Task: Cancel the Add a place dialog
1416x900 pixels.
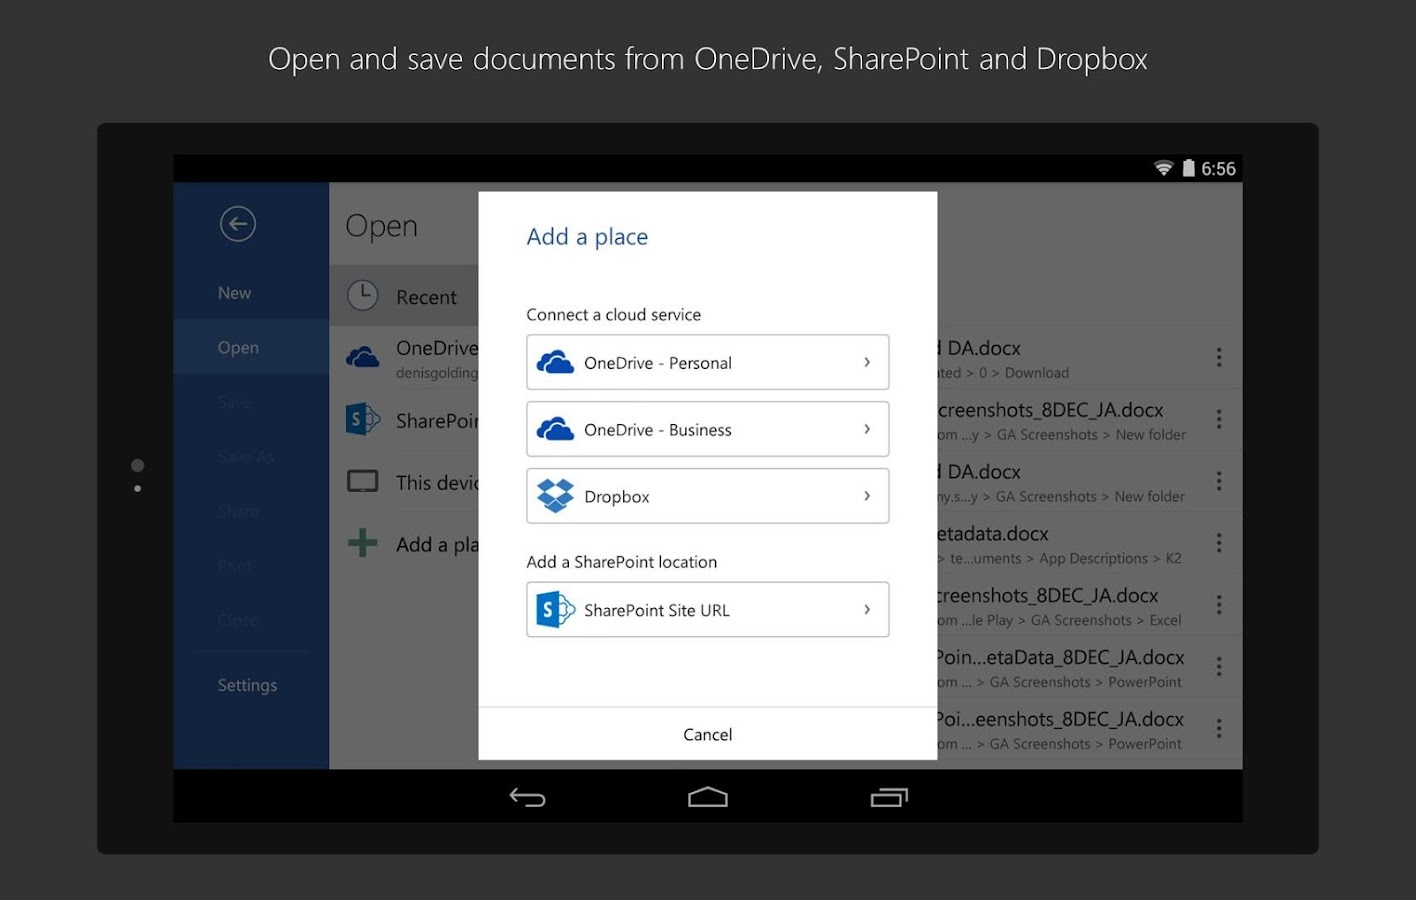Action: click(x=707, y=733)
